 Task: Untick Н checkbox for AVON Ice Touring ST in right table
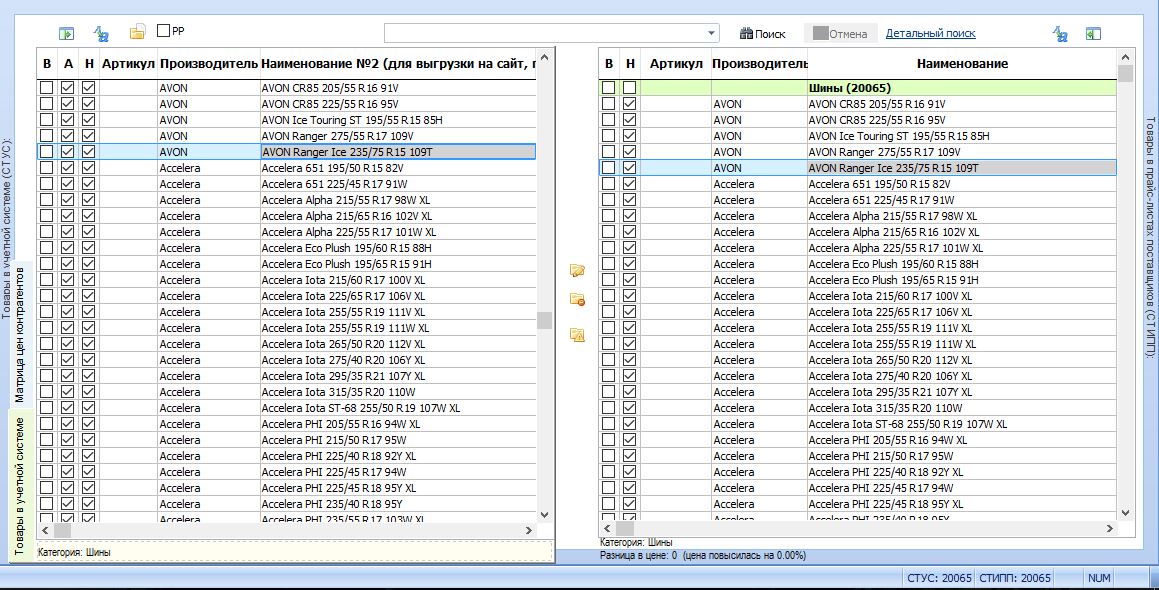pos(630,136)
